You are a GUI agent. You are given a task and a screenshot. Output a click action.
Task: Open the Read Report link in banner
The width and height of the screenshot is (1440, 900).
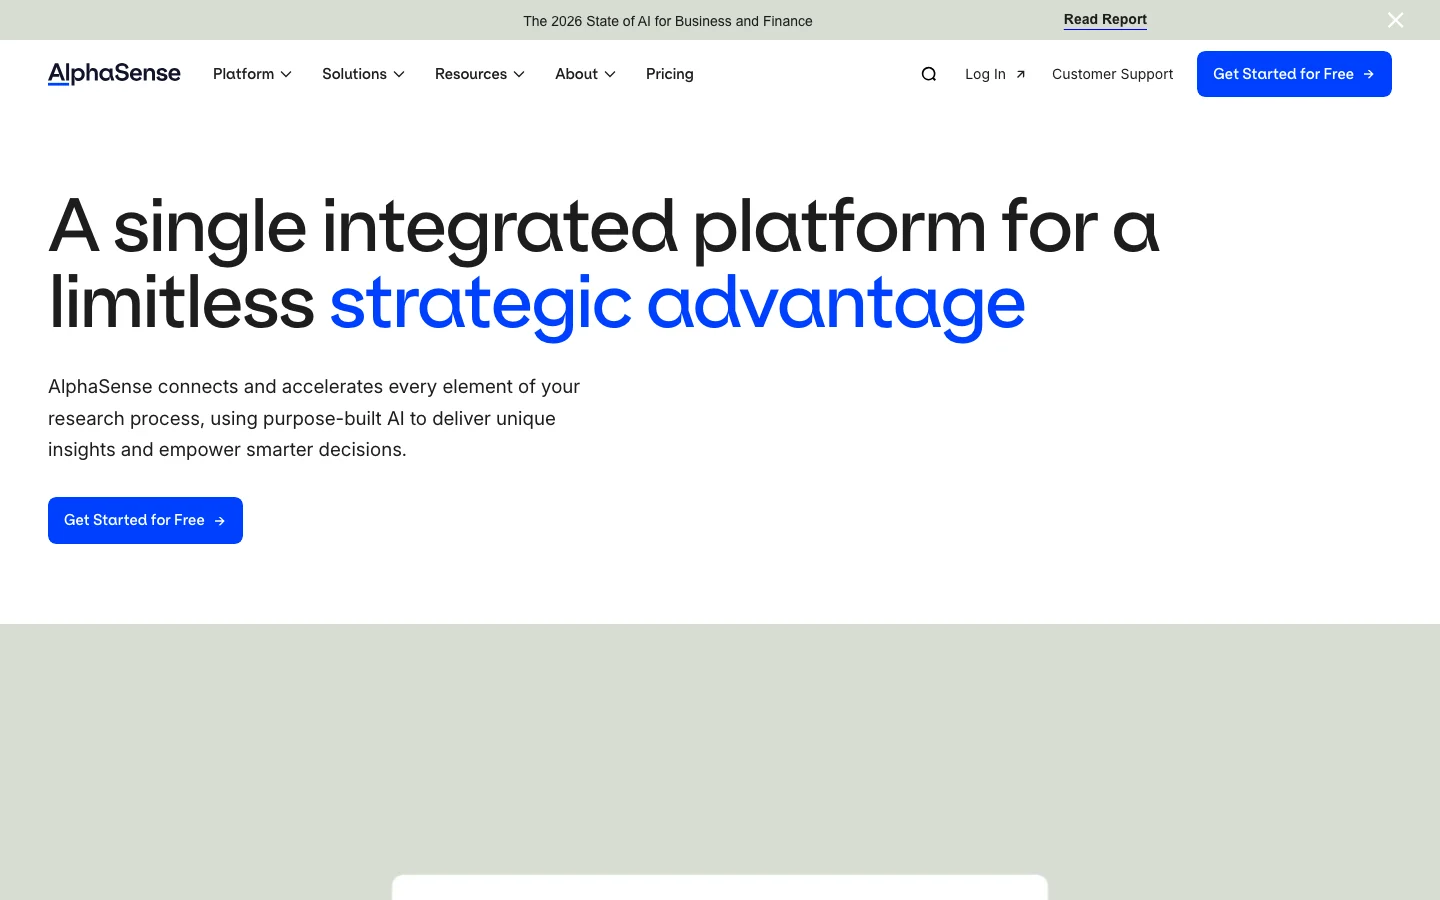click(1105, 20)
